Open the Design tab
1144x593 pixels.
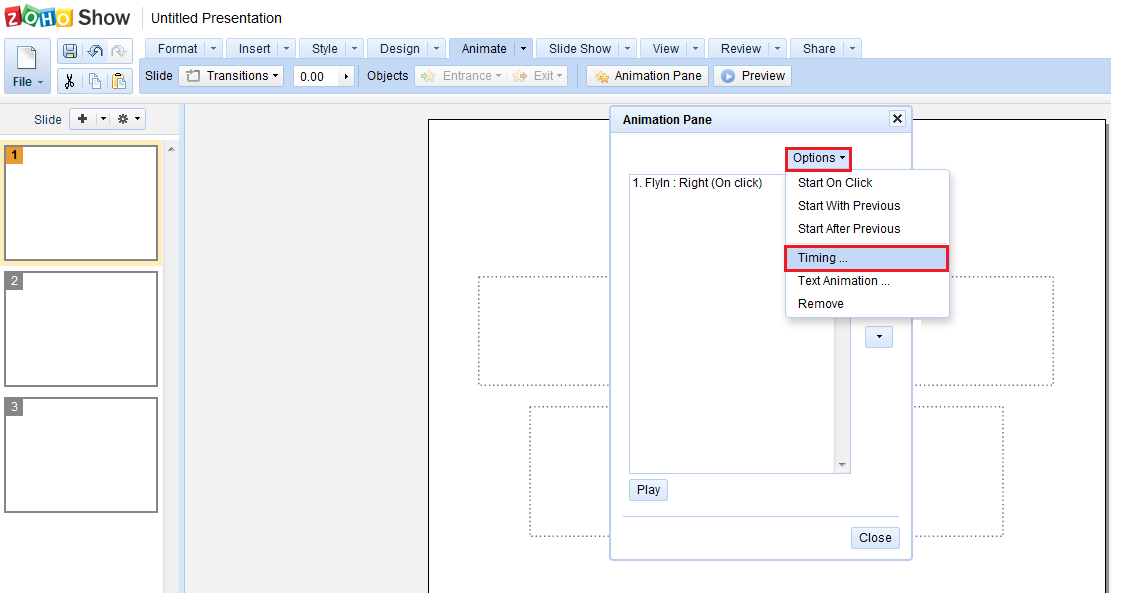pyautogui.click(x=400, y=49)
